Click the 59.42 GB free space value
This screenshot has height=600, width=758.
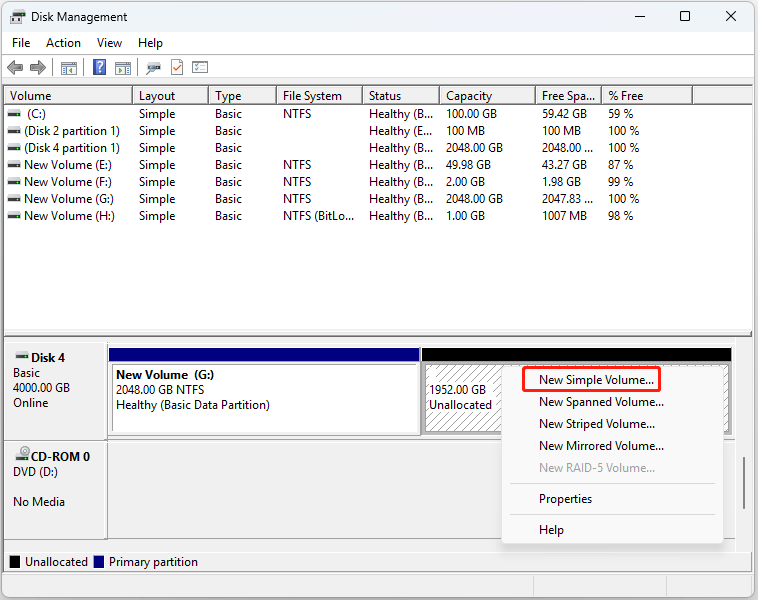click(564, 114)
